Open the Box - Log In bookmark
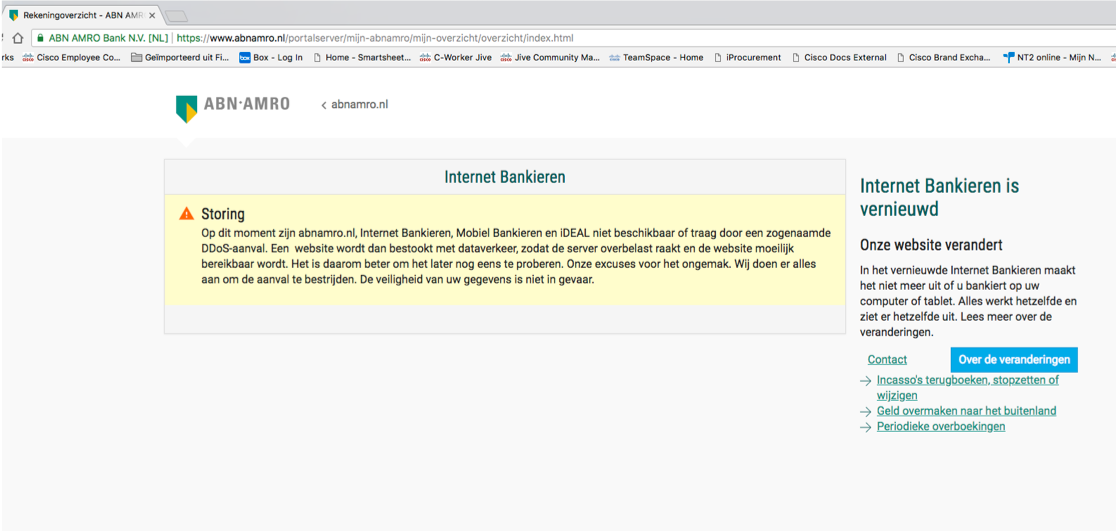1116x531 pixels. (271, 58)
